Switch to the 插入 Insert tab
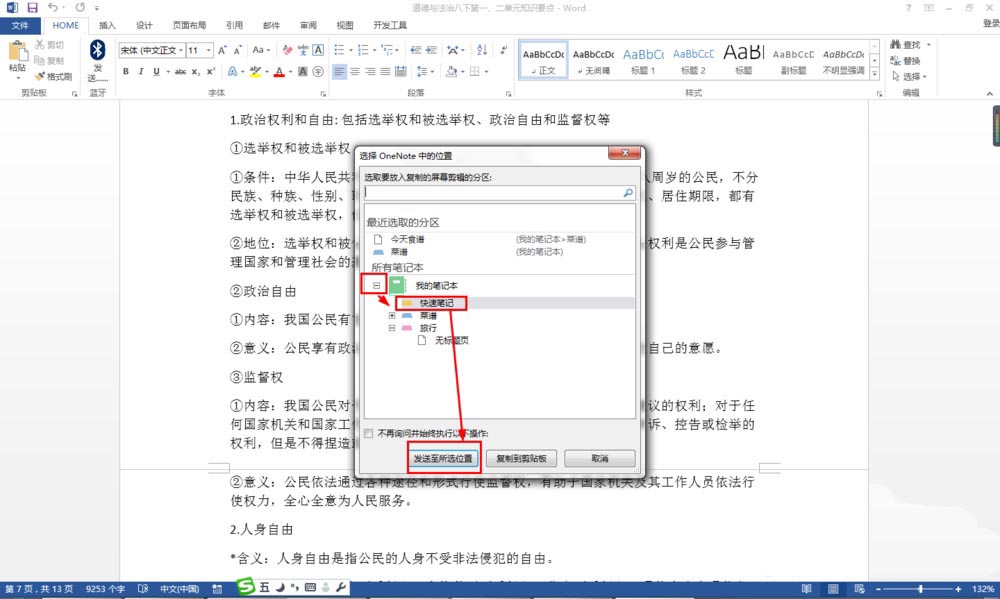This screenshot has width=1000, height=599. (x=107, y=26)
